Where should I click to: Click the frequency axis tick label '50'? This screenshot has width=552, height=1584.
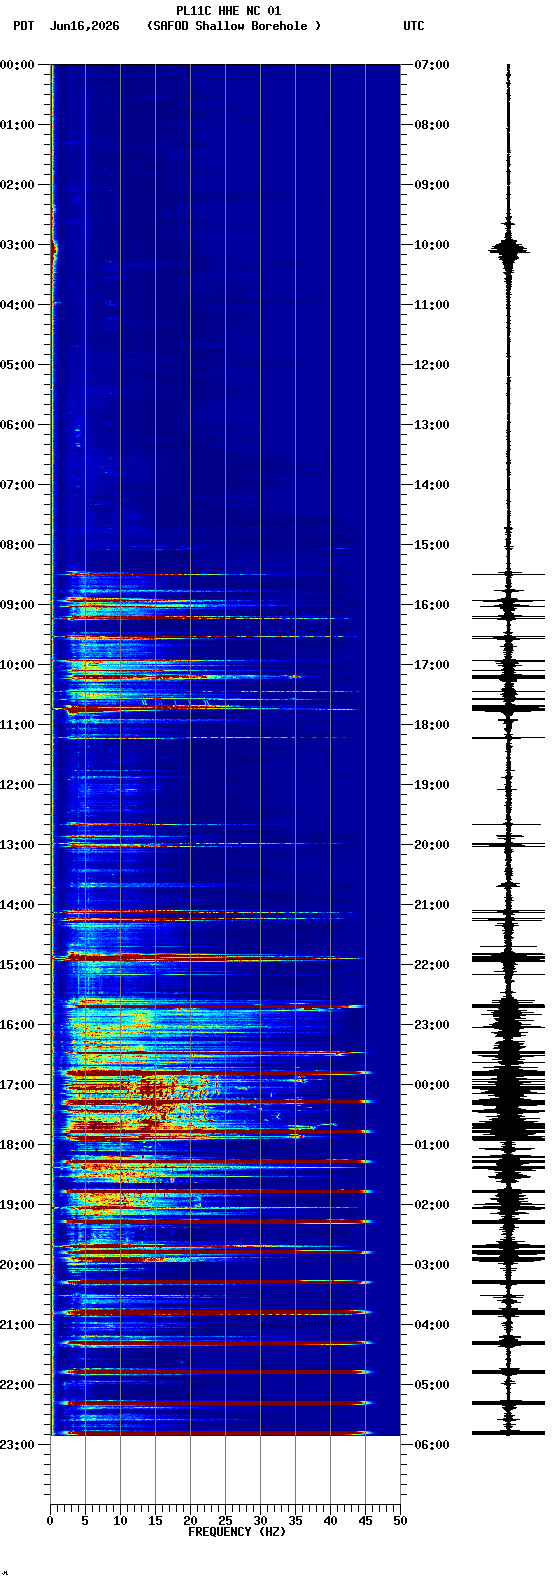coord(400,1521)
